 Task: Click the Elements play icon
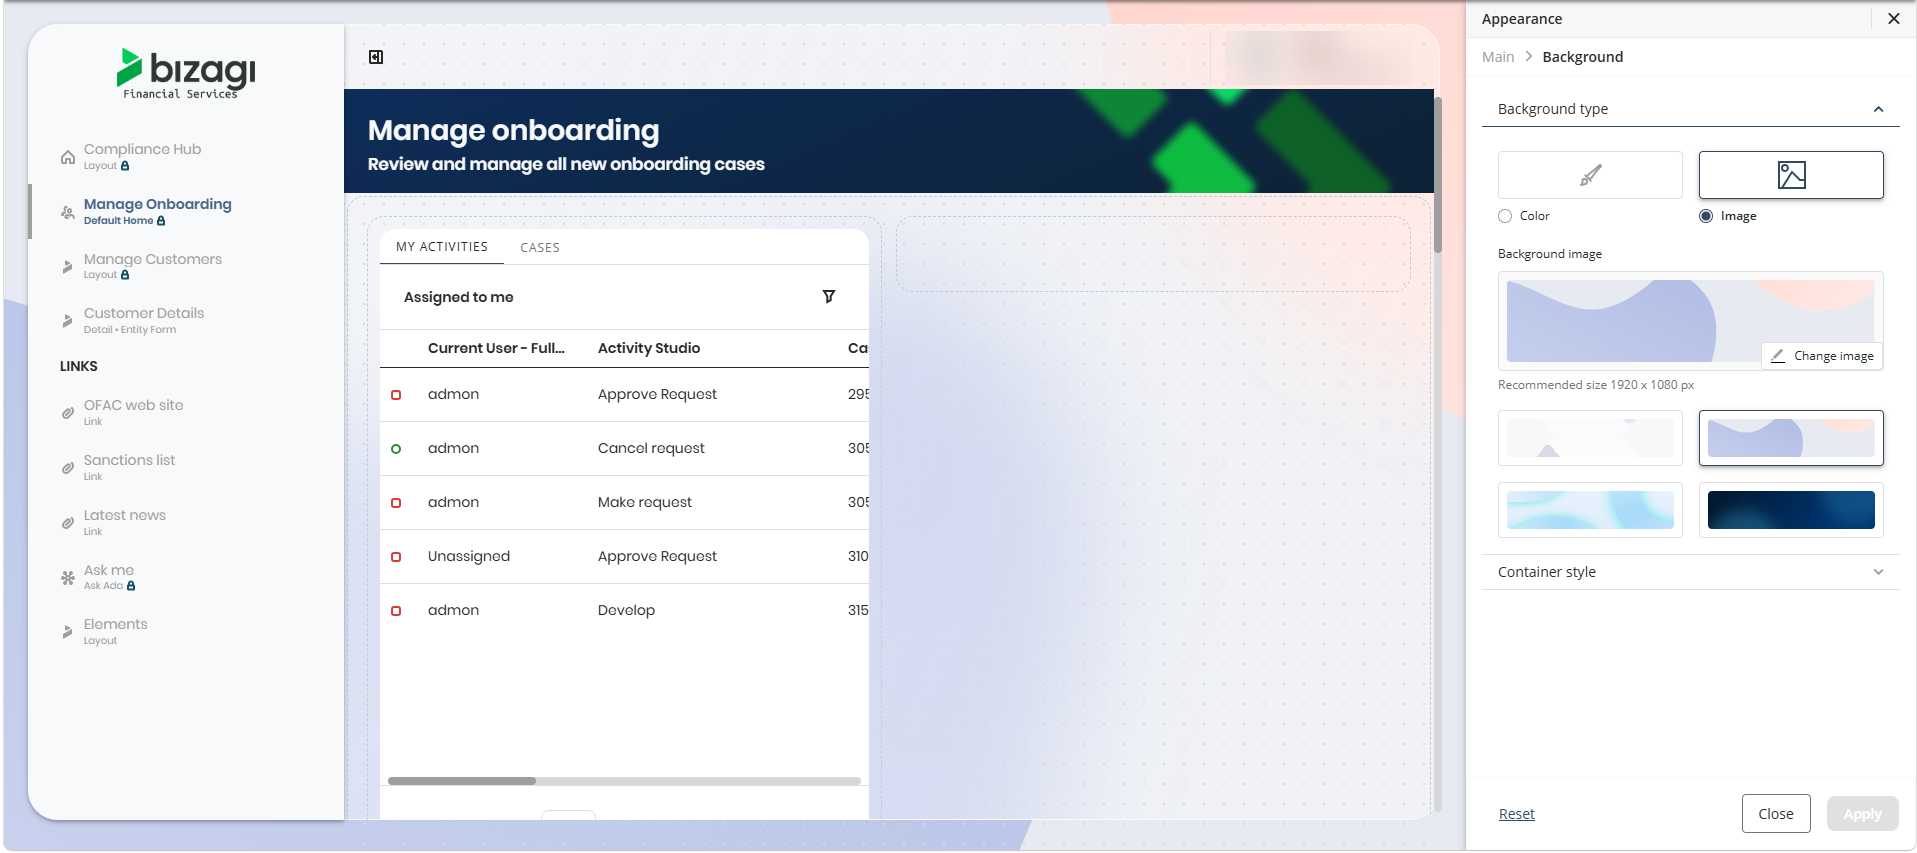pyautogui.click(x=68, y=632)
